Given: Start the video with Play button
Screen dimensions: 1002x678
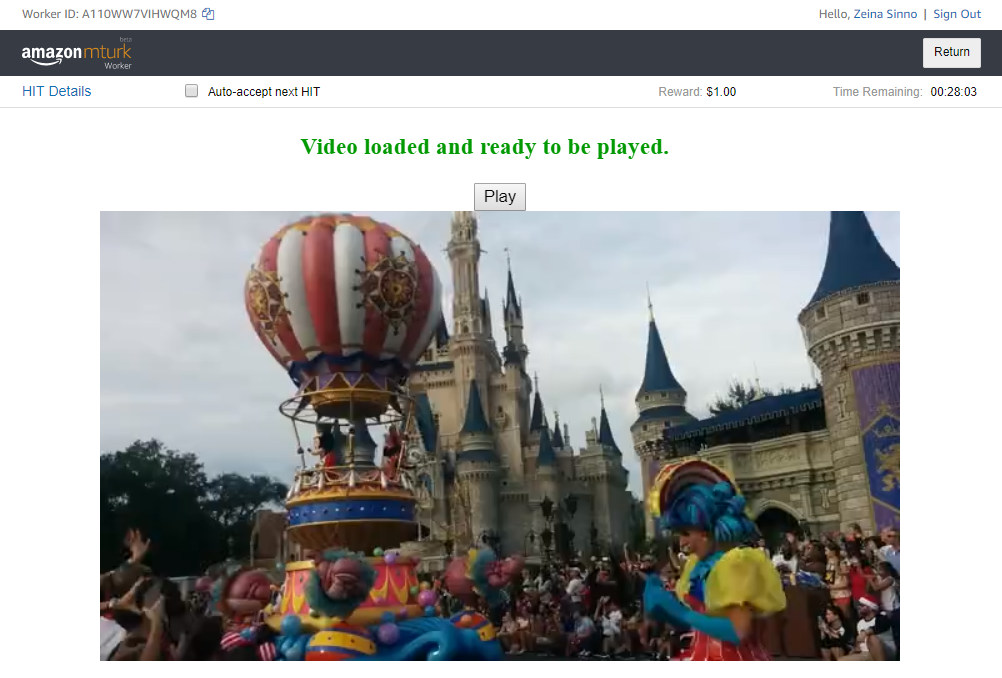Looking at the screenshot, I should (499, 197).
